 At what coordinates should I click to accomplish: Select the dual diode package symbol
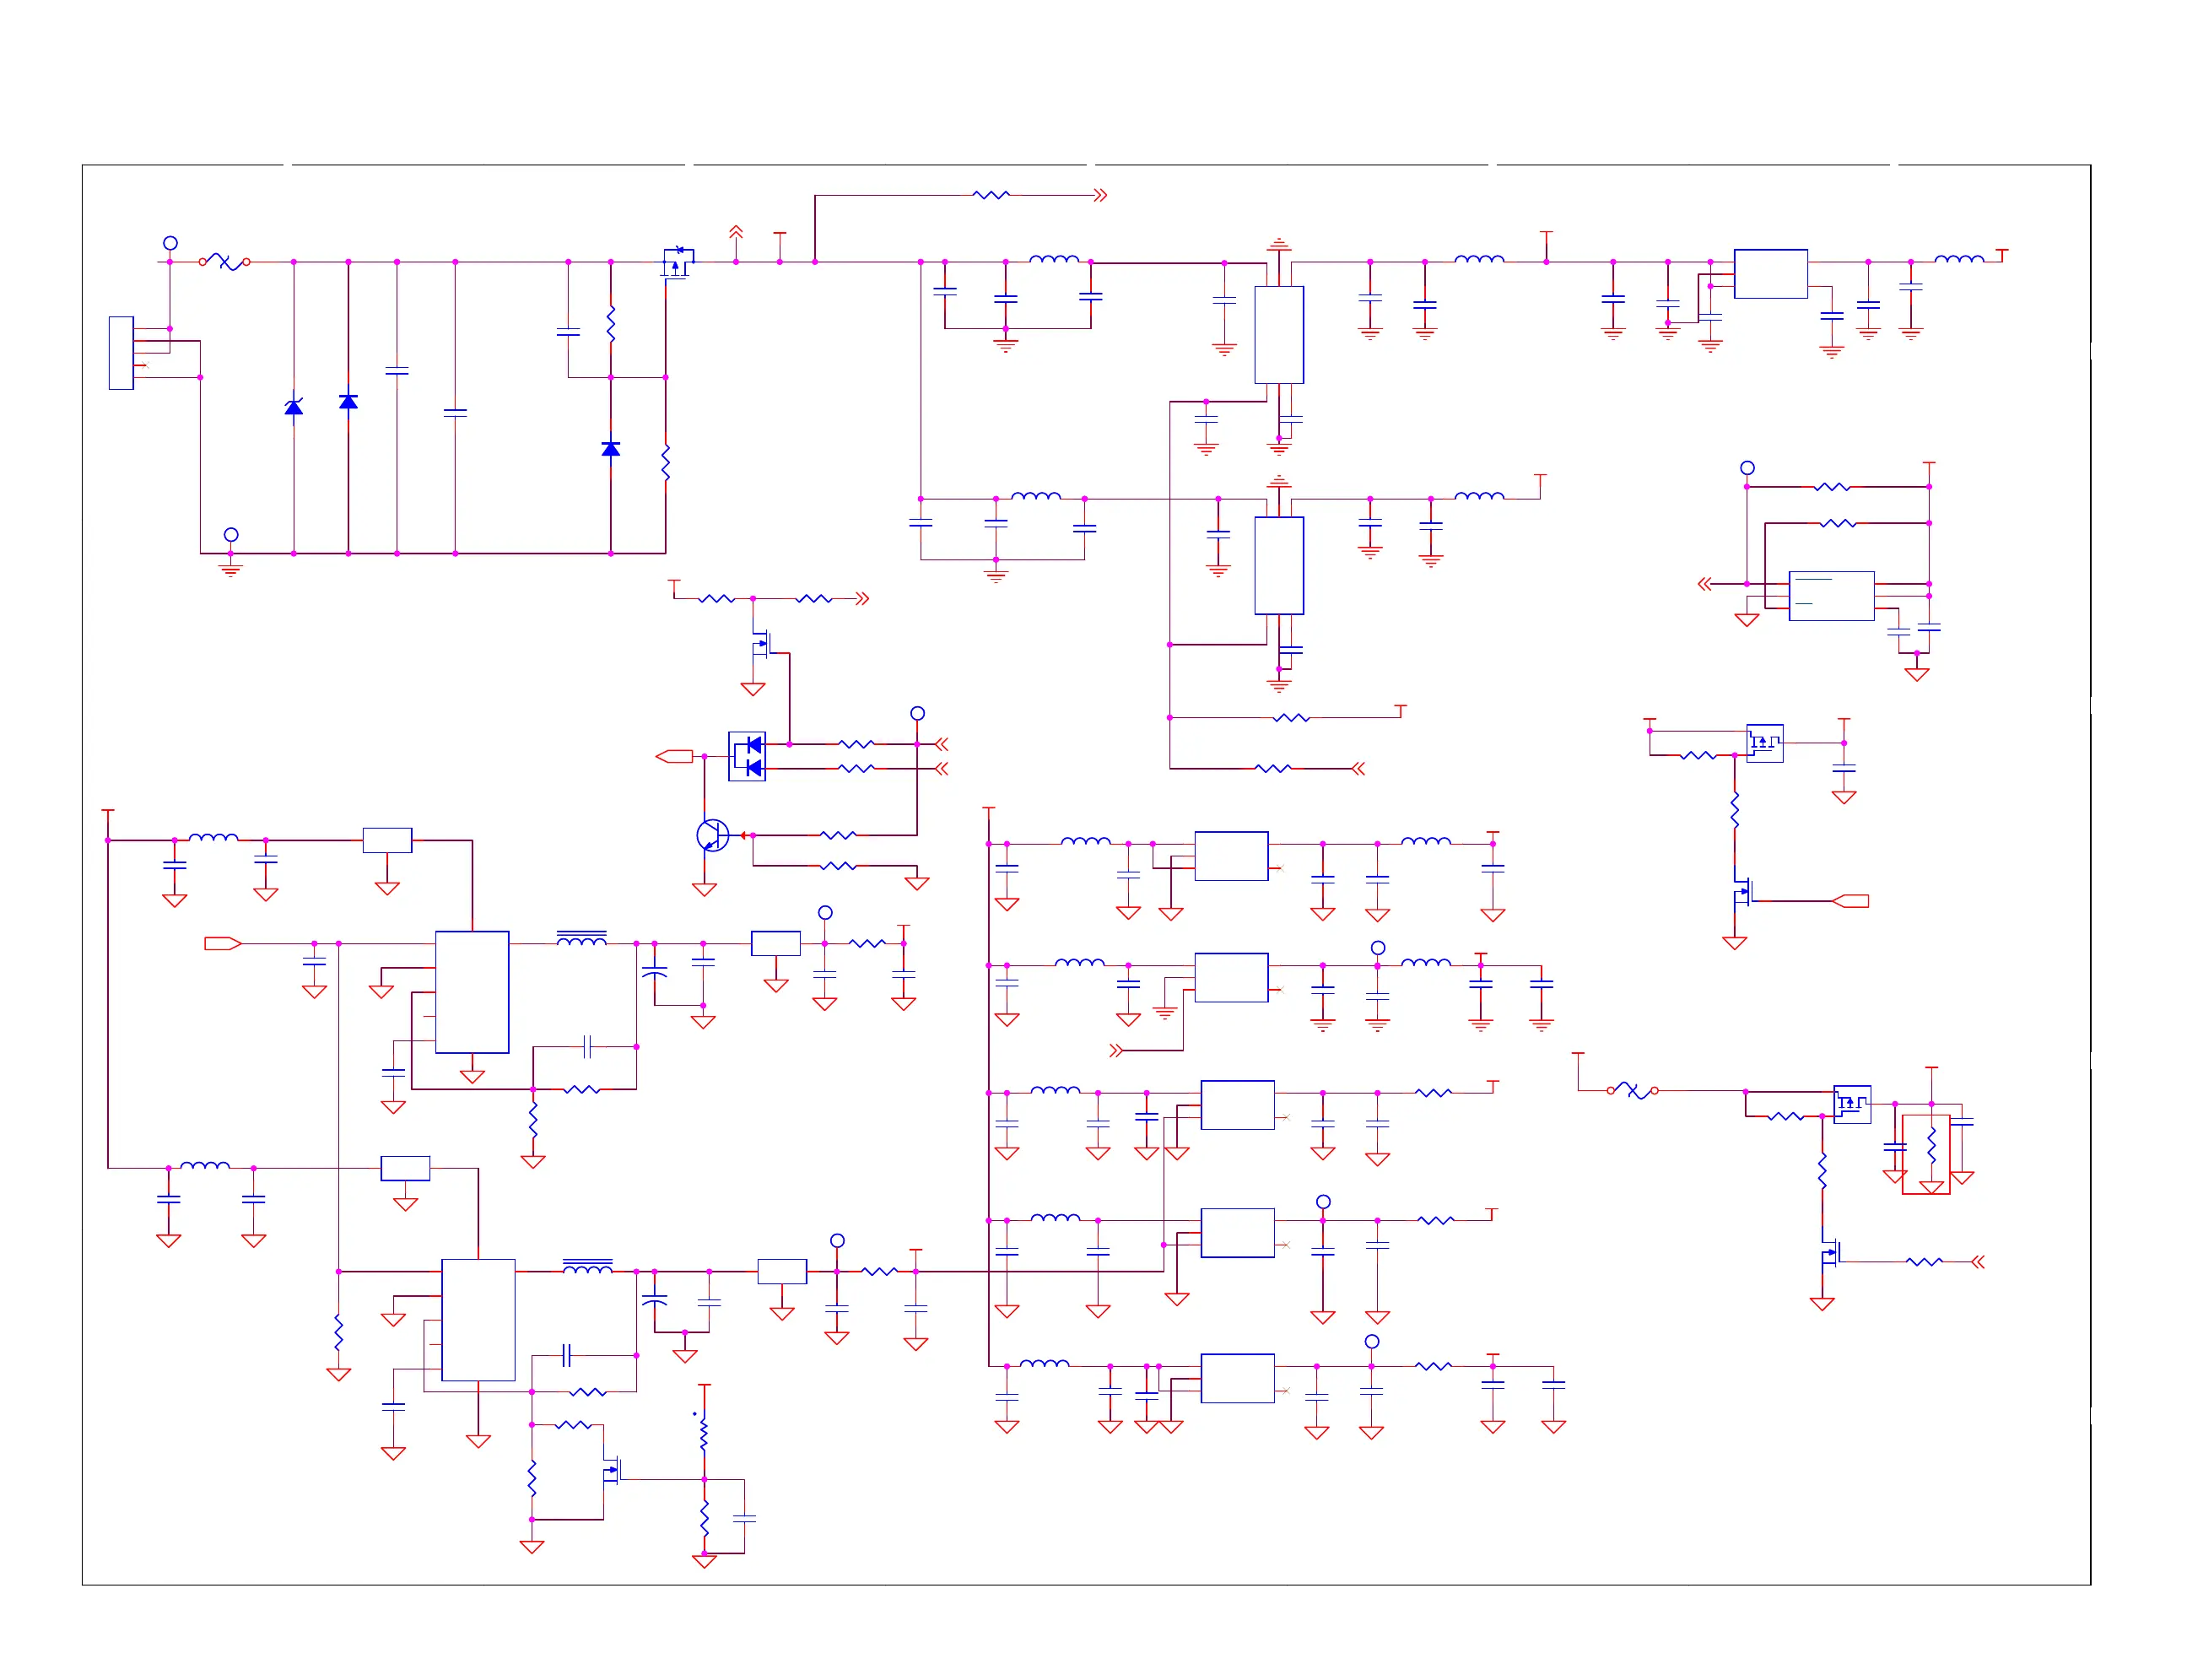[x=747, y=756]
